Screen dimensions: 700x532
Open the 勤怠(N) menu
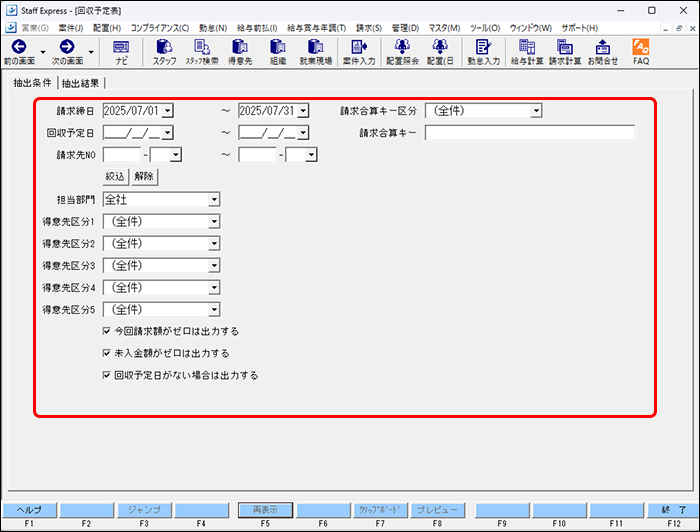213,28
